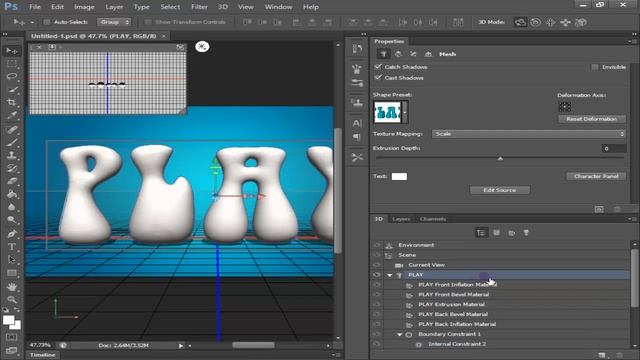This screenshot has height=360, width=640.
Task: Collapse Boundary Constraint 1 tree item
Action: tap(400, 335)
